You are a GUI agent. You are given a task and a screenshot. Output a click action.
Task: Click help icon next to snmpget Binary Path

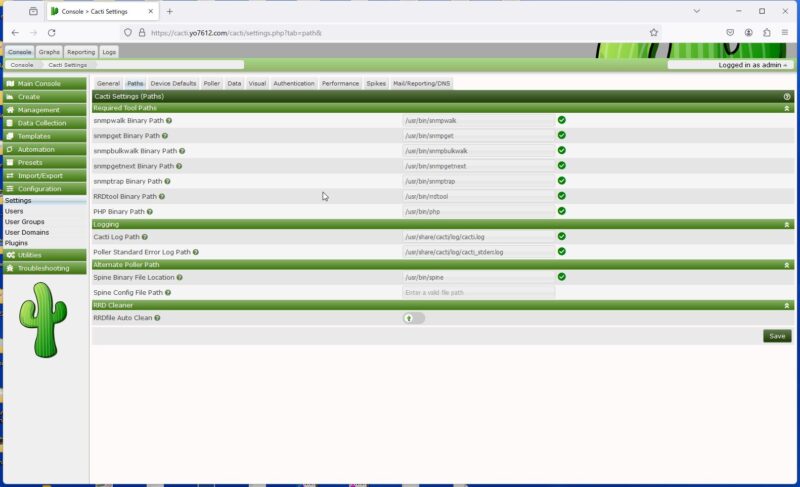click(x=165, y=136)
